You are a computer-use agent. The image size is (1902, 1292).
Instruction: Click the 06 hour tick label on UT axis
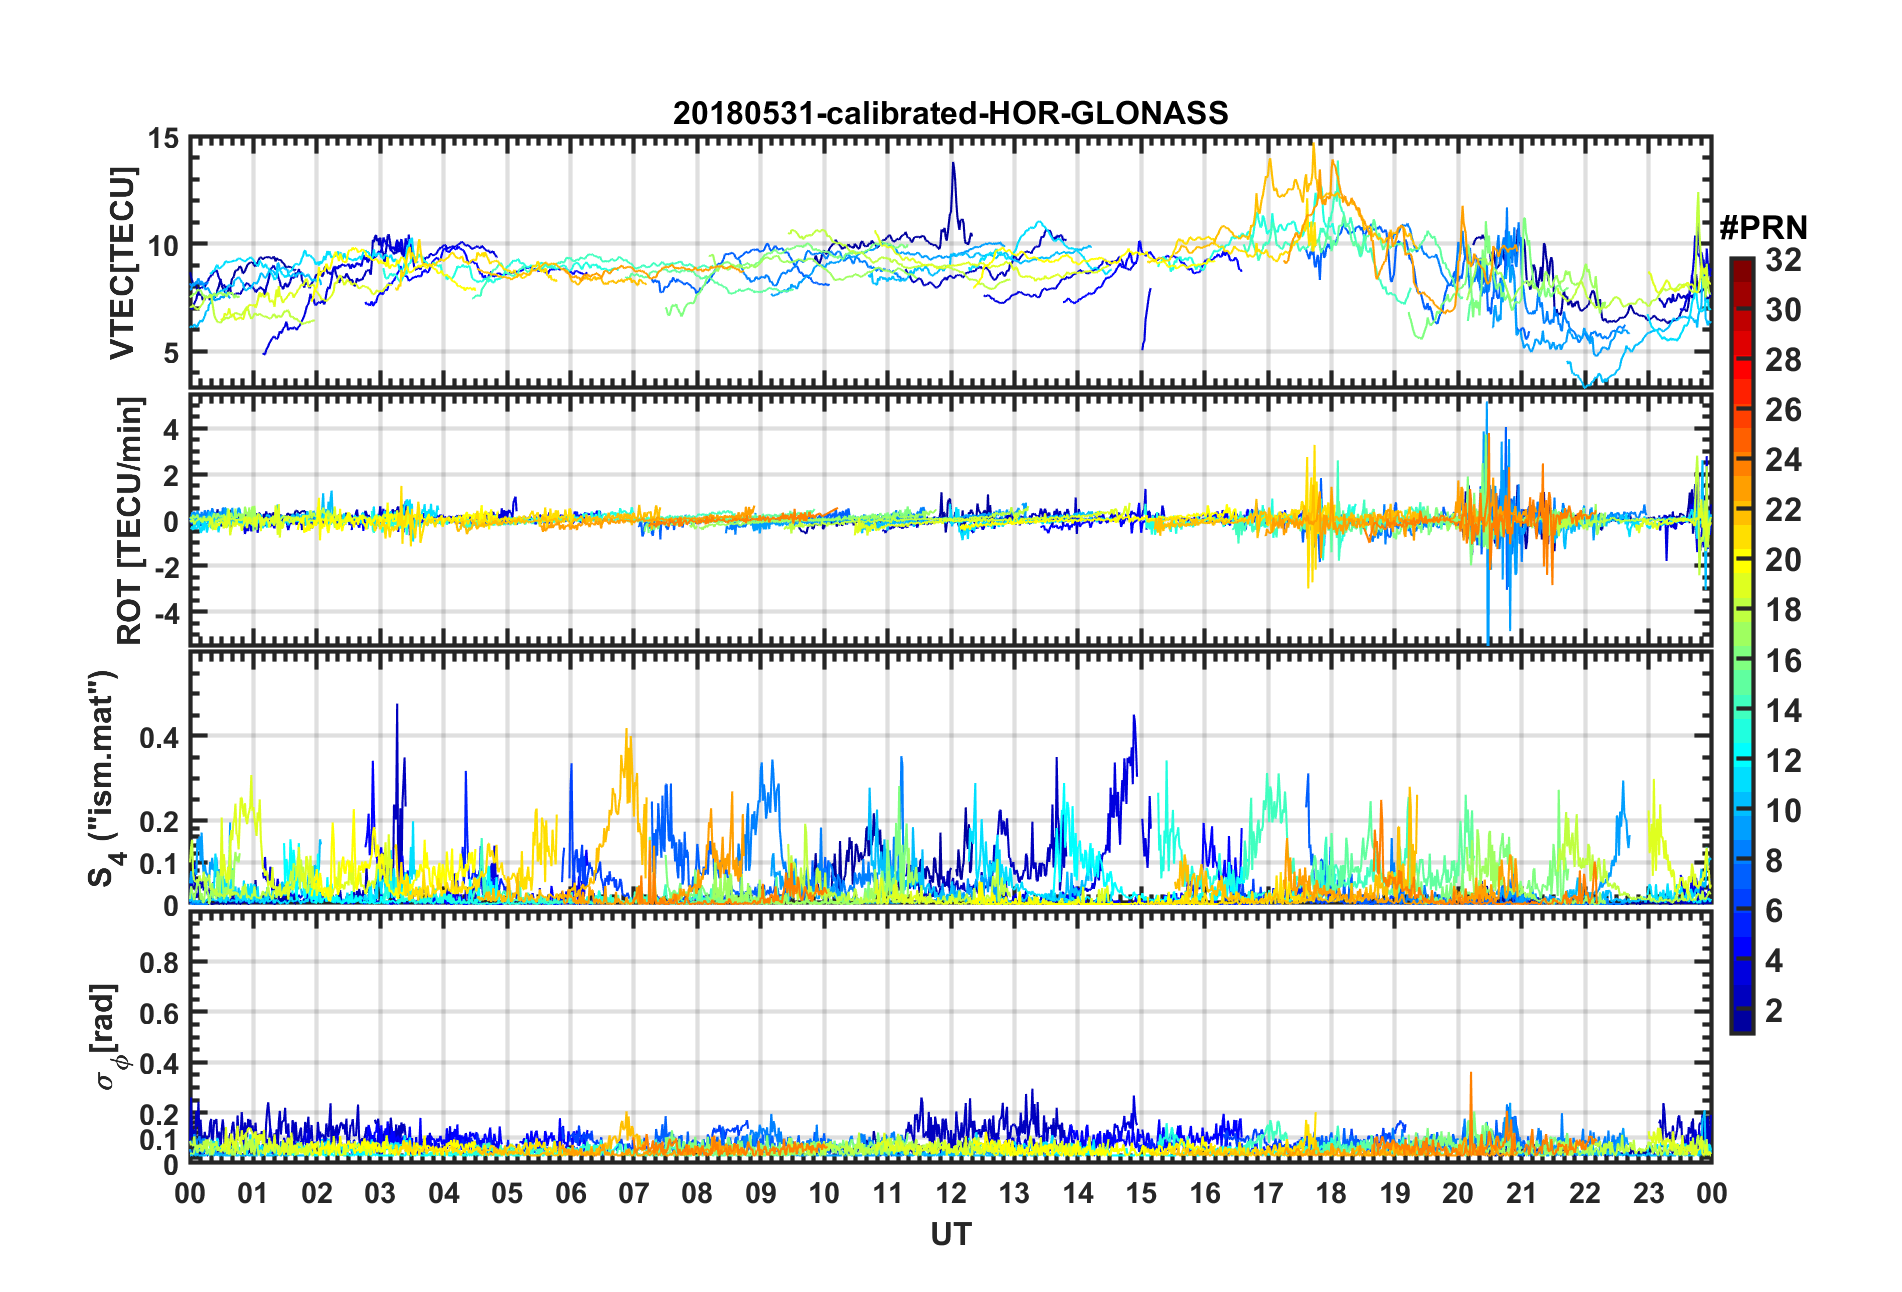tap(571, 1194)
